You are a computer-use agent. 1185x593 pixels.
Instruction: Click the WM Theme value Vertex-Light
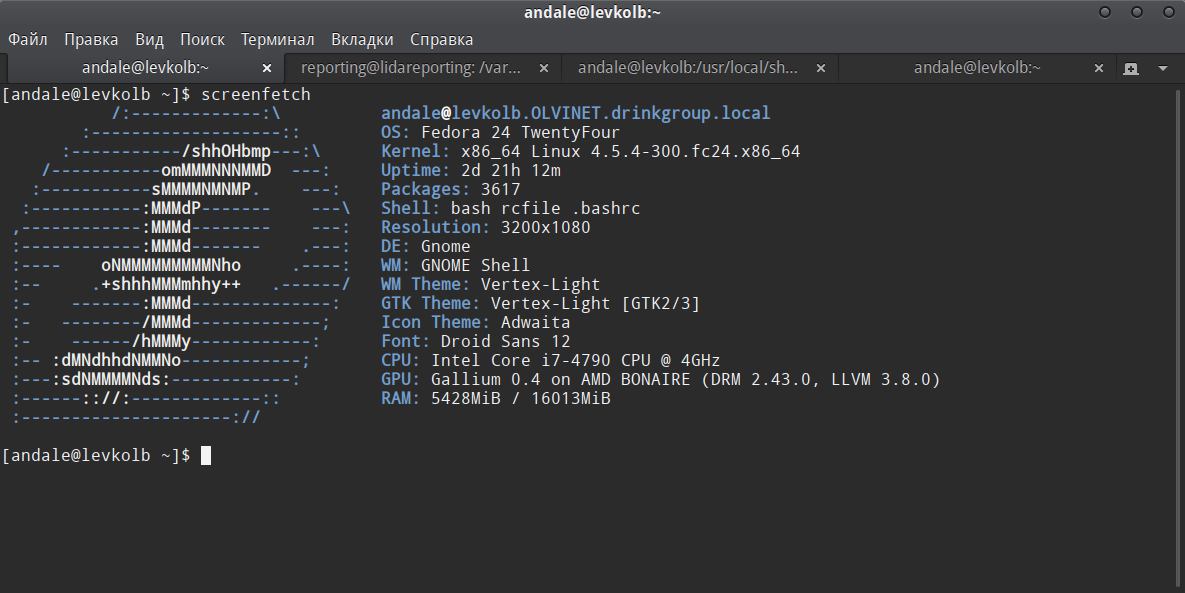(540, 284)
